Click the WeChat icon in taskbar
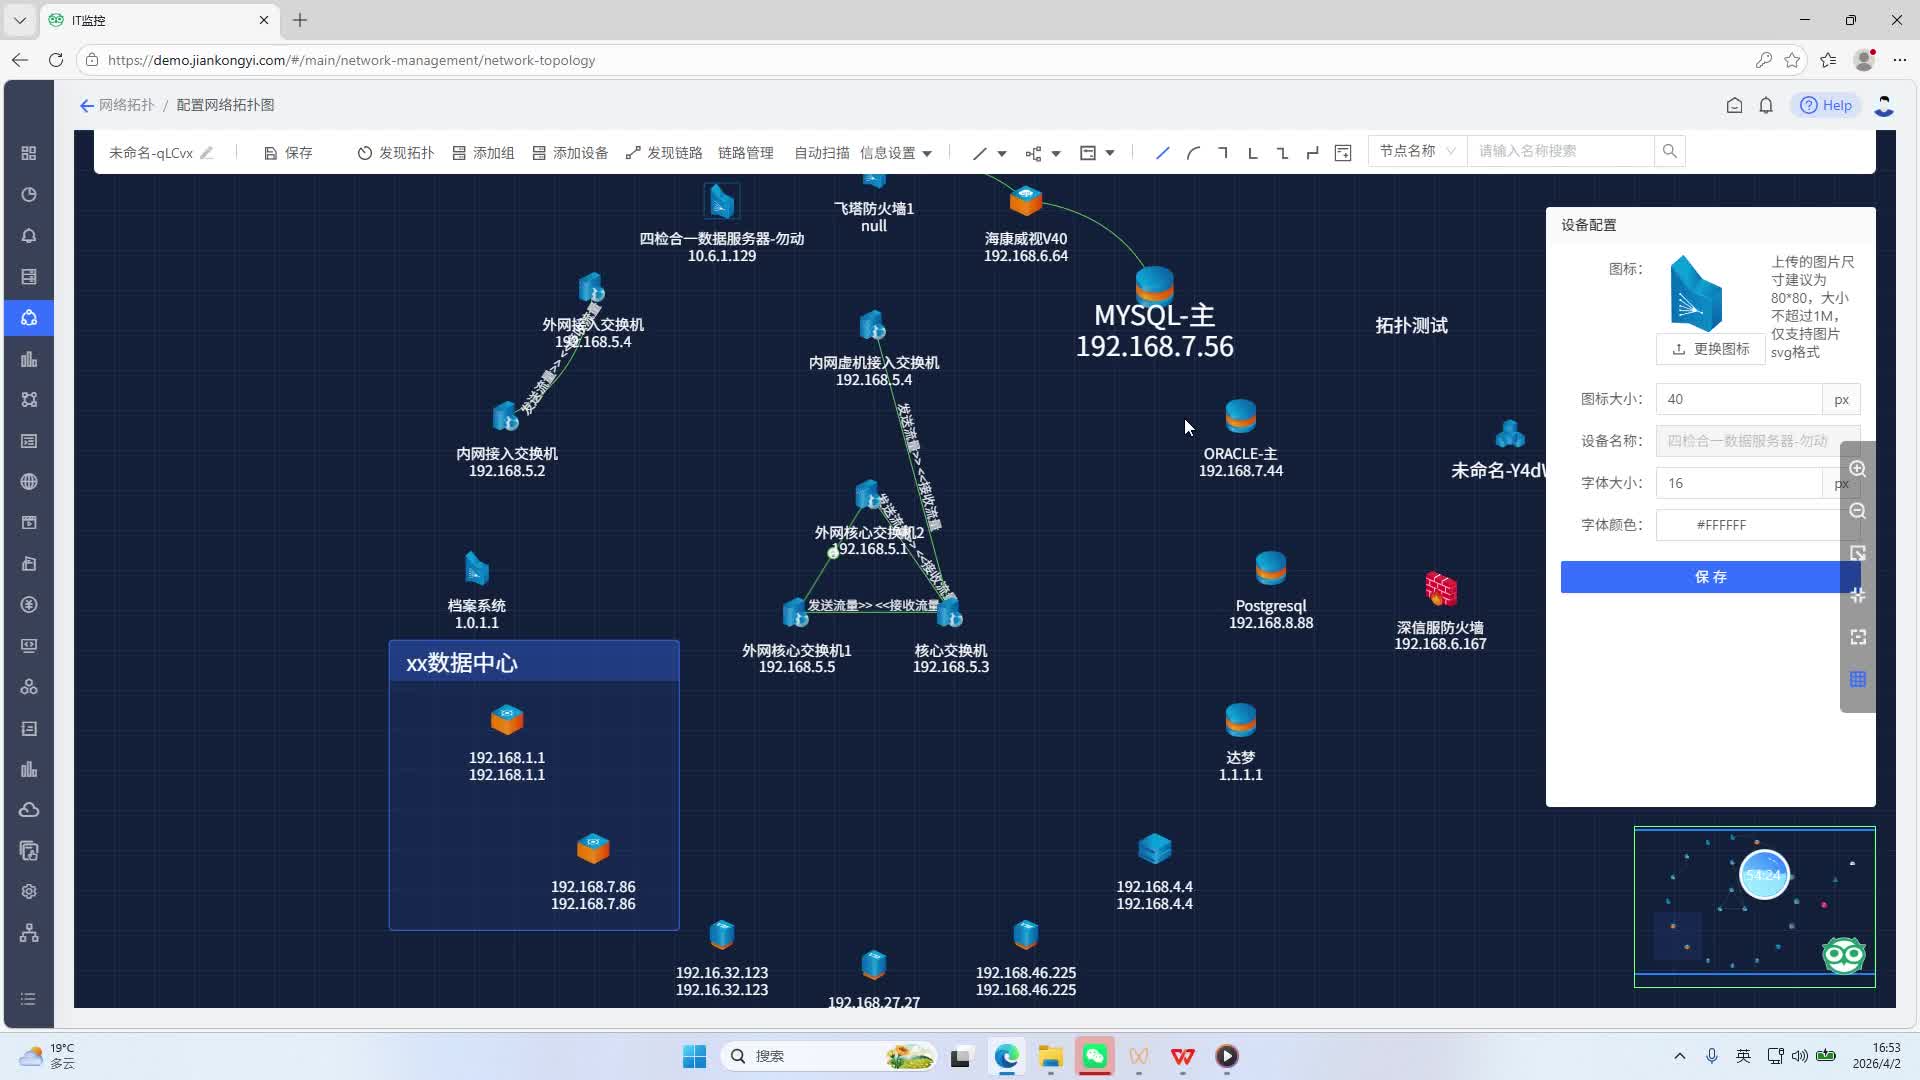The height and width of the screenshot is (1080, 1920). coord(1095,1056)
